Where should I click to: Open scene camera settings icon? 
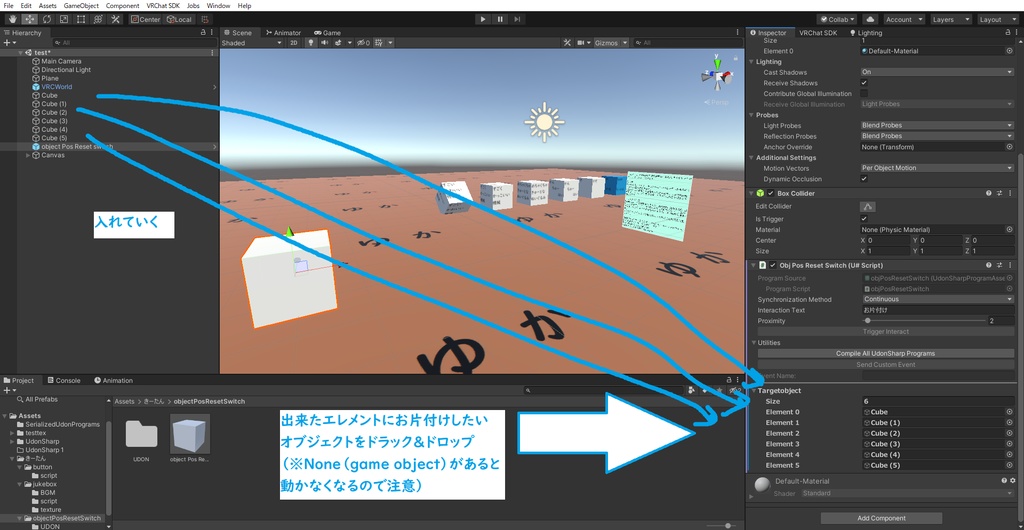(583, 42)
